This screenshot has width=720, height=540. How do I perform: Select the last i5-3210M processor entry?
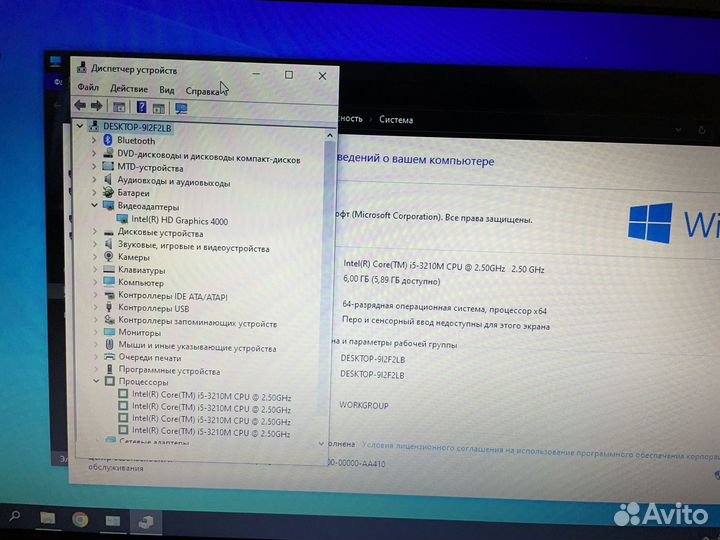pyautogui.click(x=211, y=432)
